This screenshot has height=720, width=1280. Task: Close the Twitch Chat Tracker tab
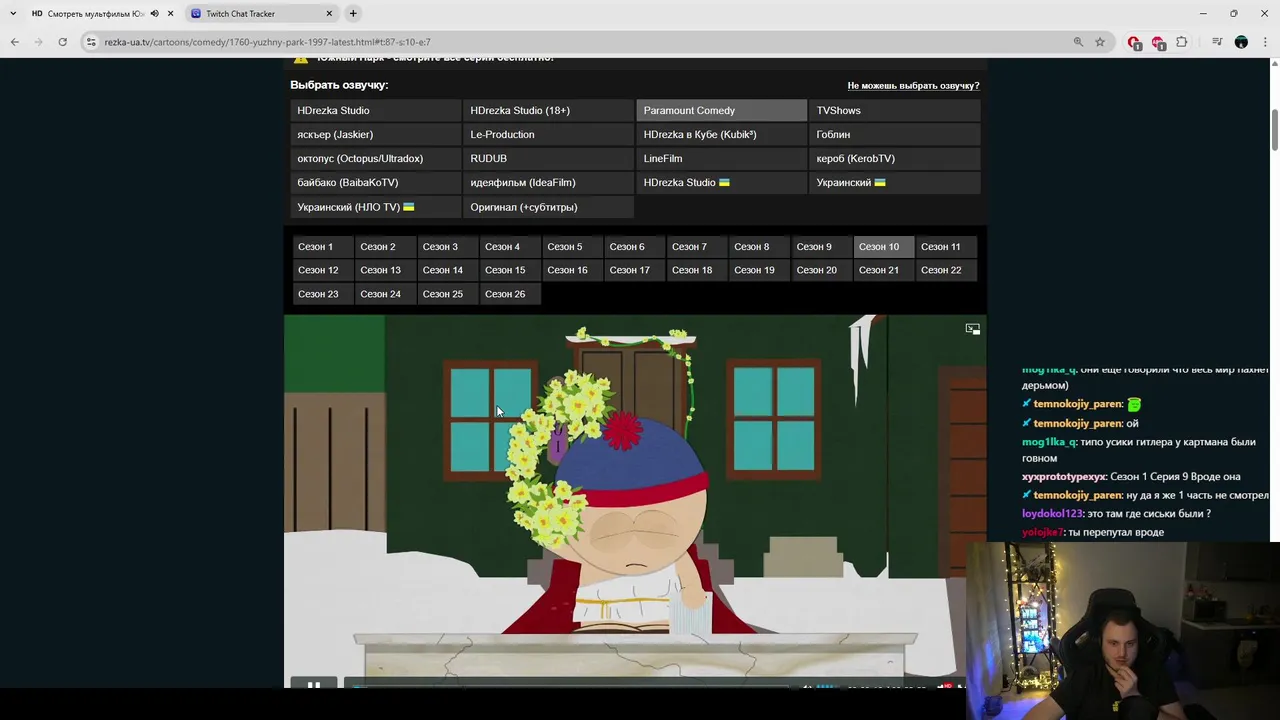[329, 13]
